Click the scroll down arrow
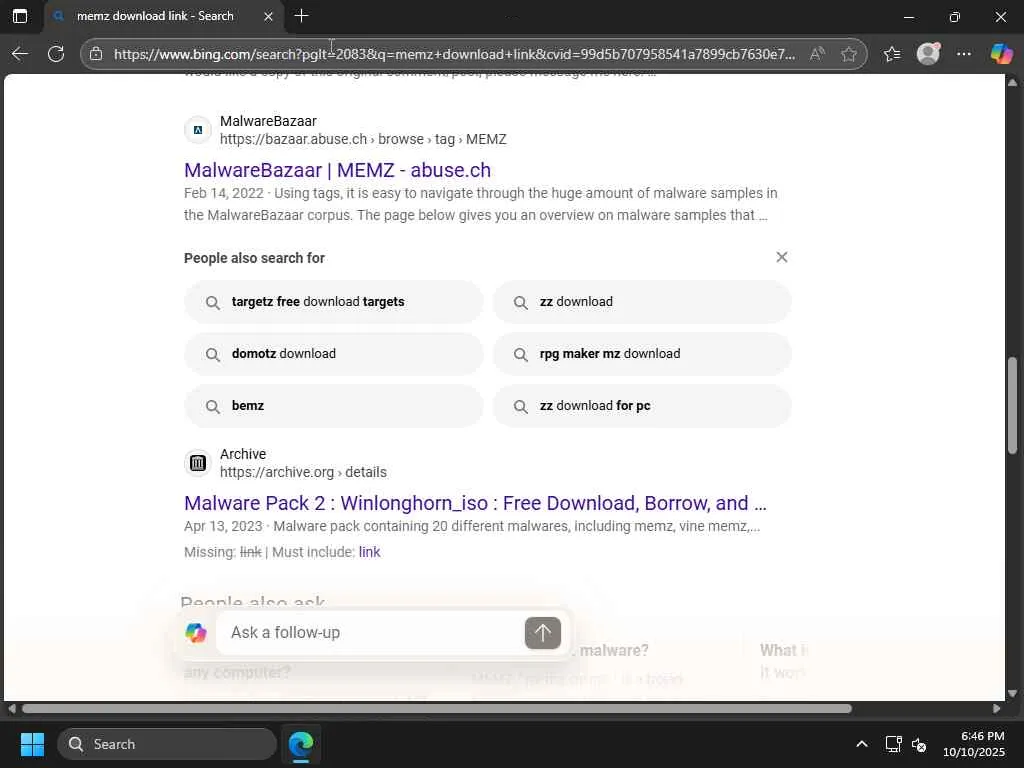Viewport: 1024px width, 768px height. click(1012, 694)
